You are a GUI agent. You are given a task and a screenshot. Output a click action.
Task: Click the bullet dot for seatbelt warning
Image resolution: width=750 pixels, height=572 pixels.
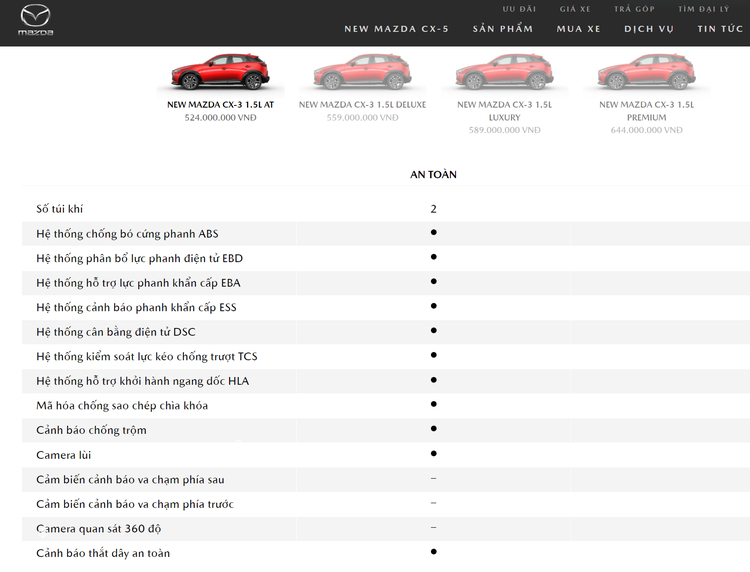point(433,551)
